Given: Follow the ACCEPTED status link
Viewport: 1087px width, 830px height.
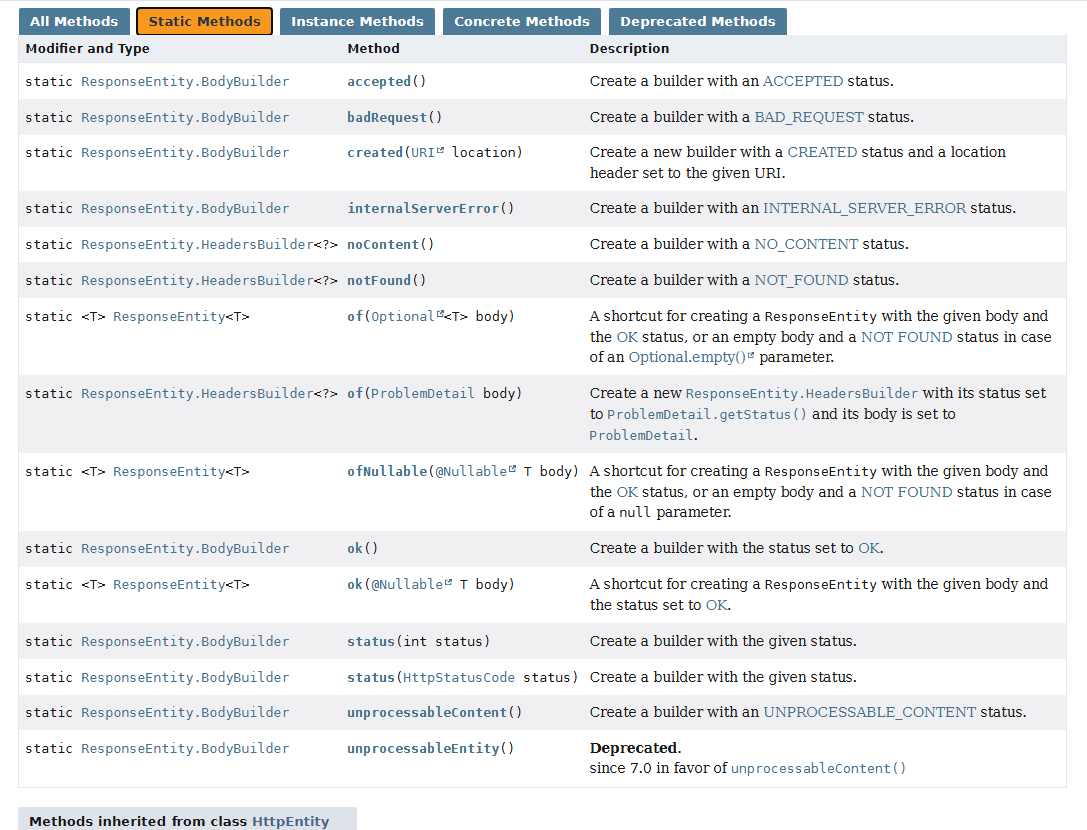Looking at the screenshot, I should point(803,81).
